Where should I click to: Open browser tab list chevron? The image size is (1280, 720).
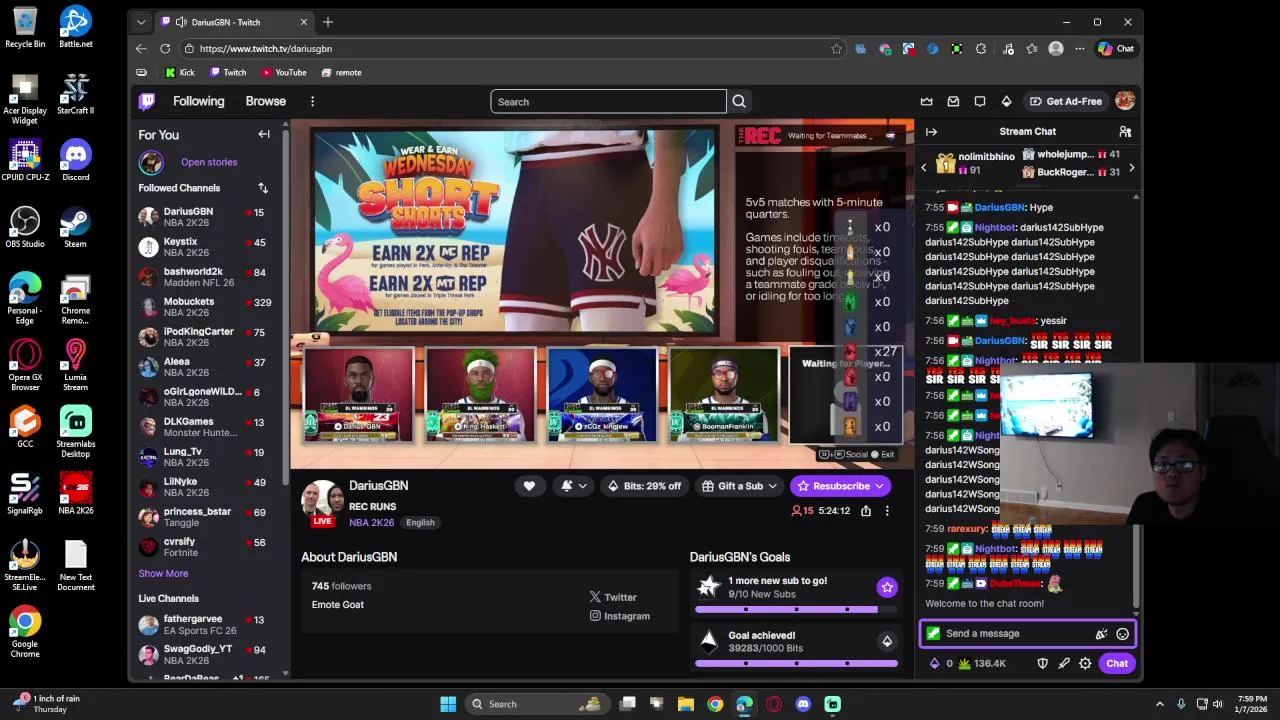[x=141, y=22]
